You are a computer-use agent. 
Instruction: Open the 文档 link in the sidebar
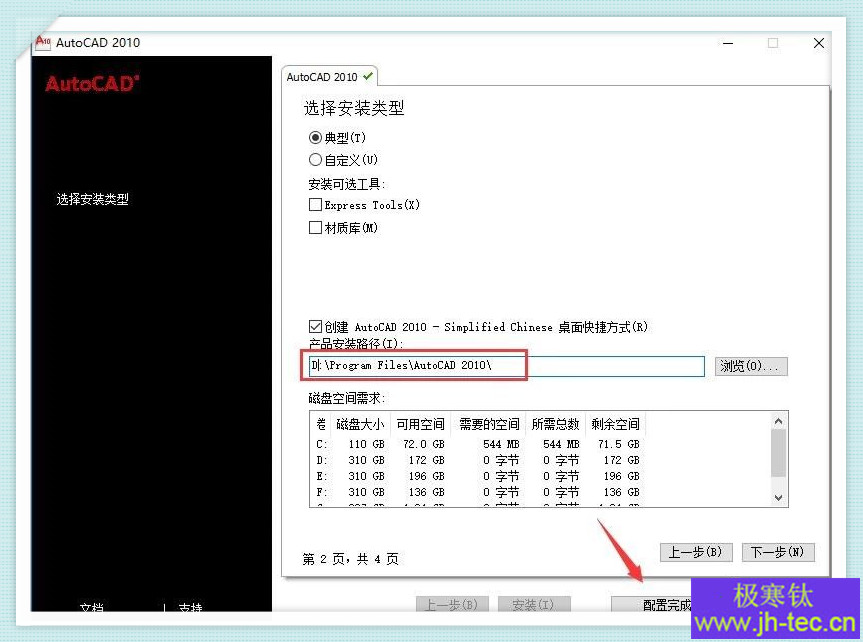coord(92,607)
